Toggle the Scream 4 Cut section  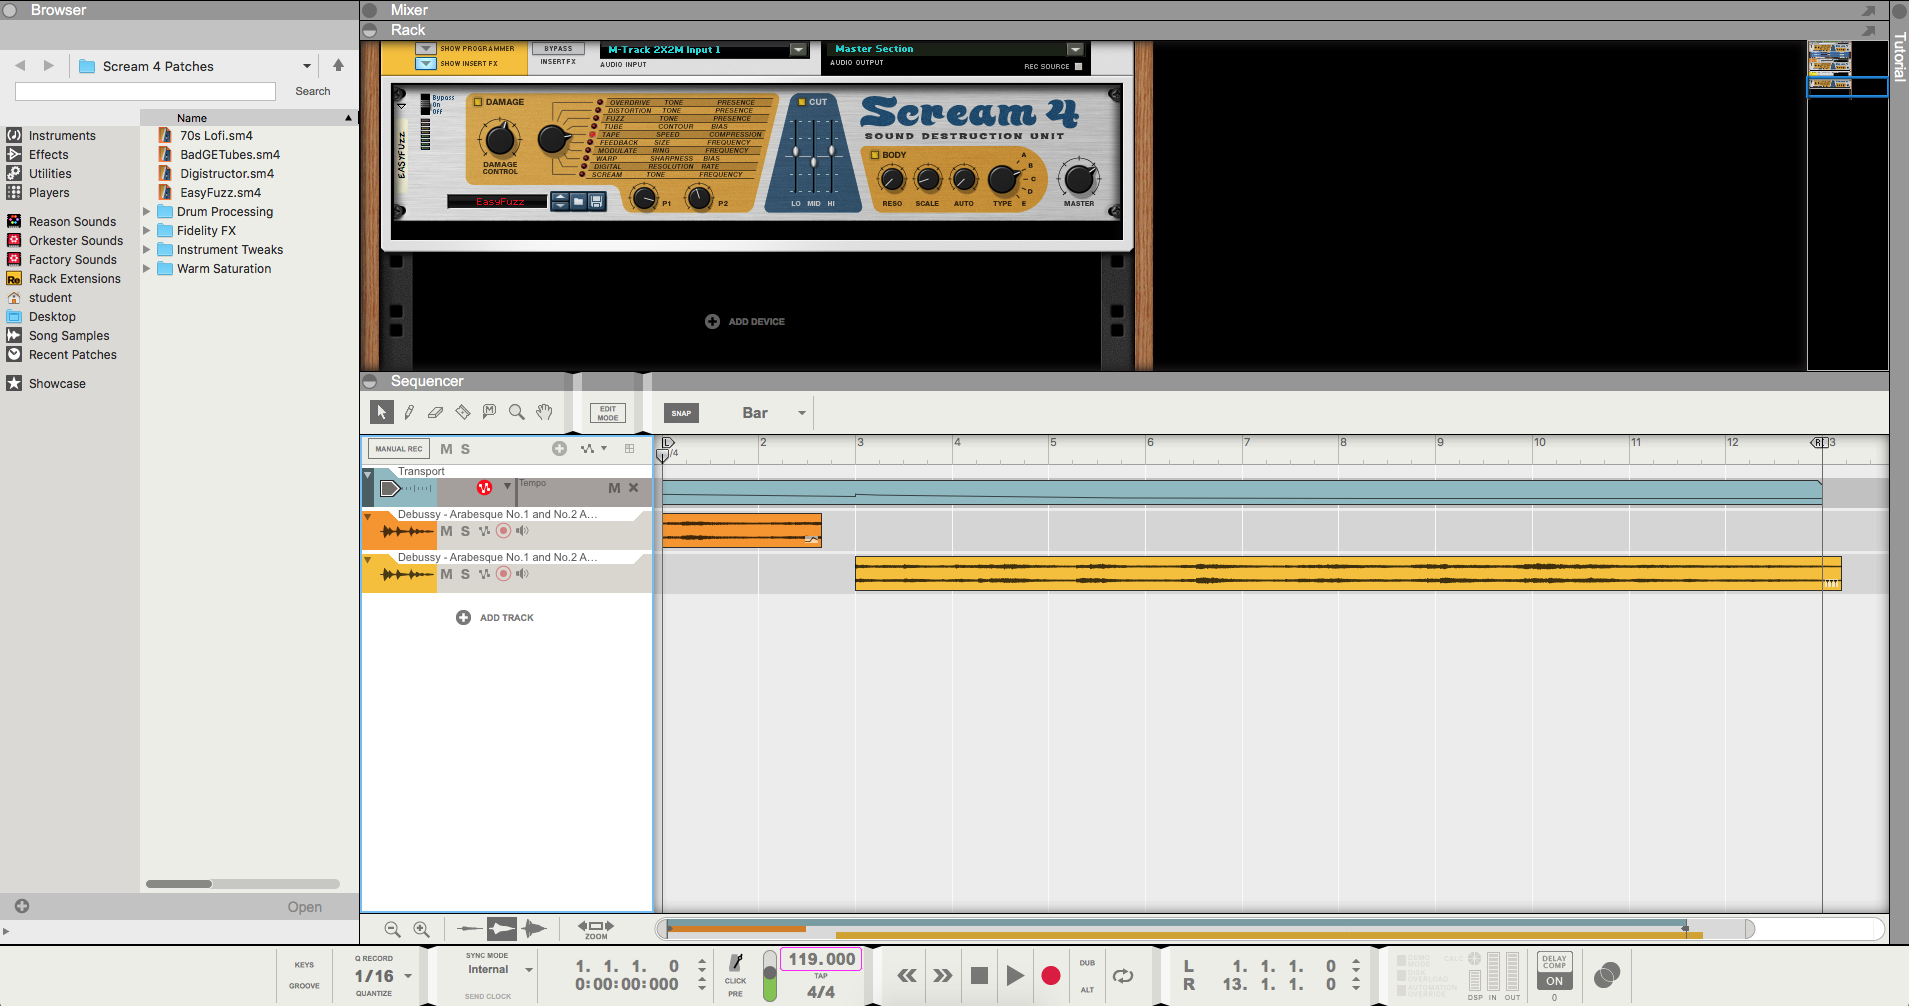point(802,102)
